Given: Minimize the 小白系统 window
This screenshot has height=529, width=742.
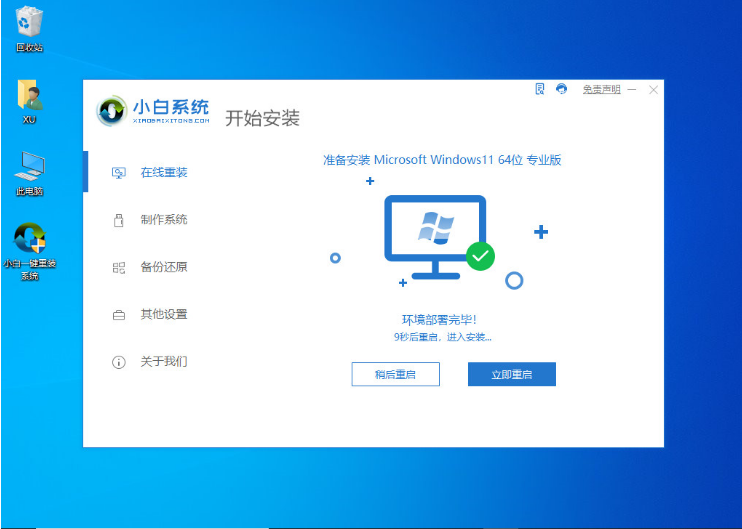Looking at the screenshot, I should (632, 89).
